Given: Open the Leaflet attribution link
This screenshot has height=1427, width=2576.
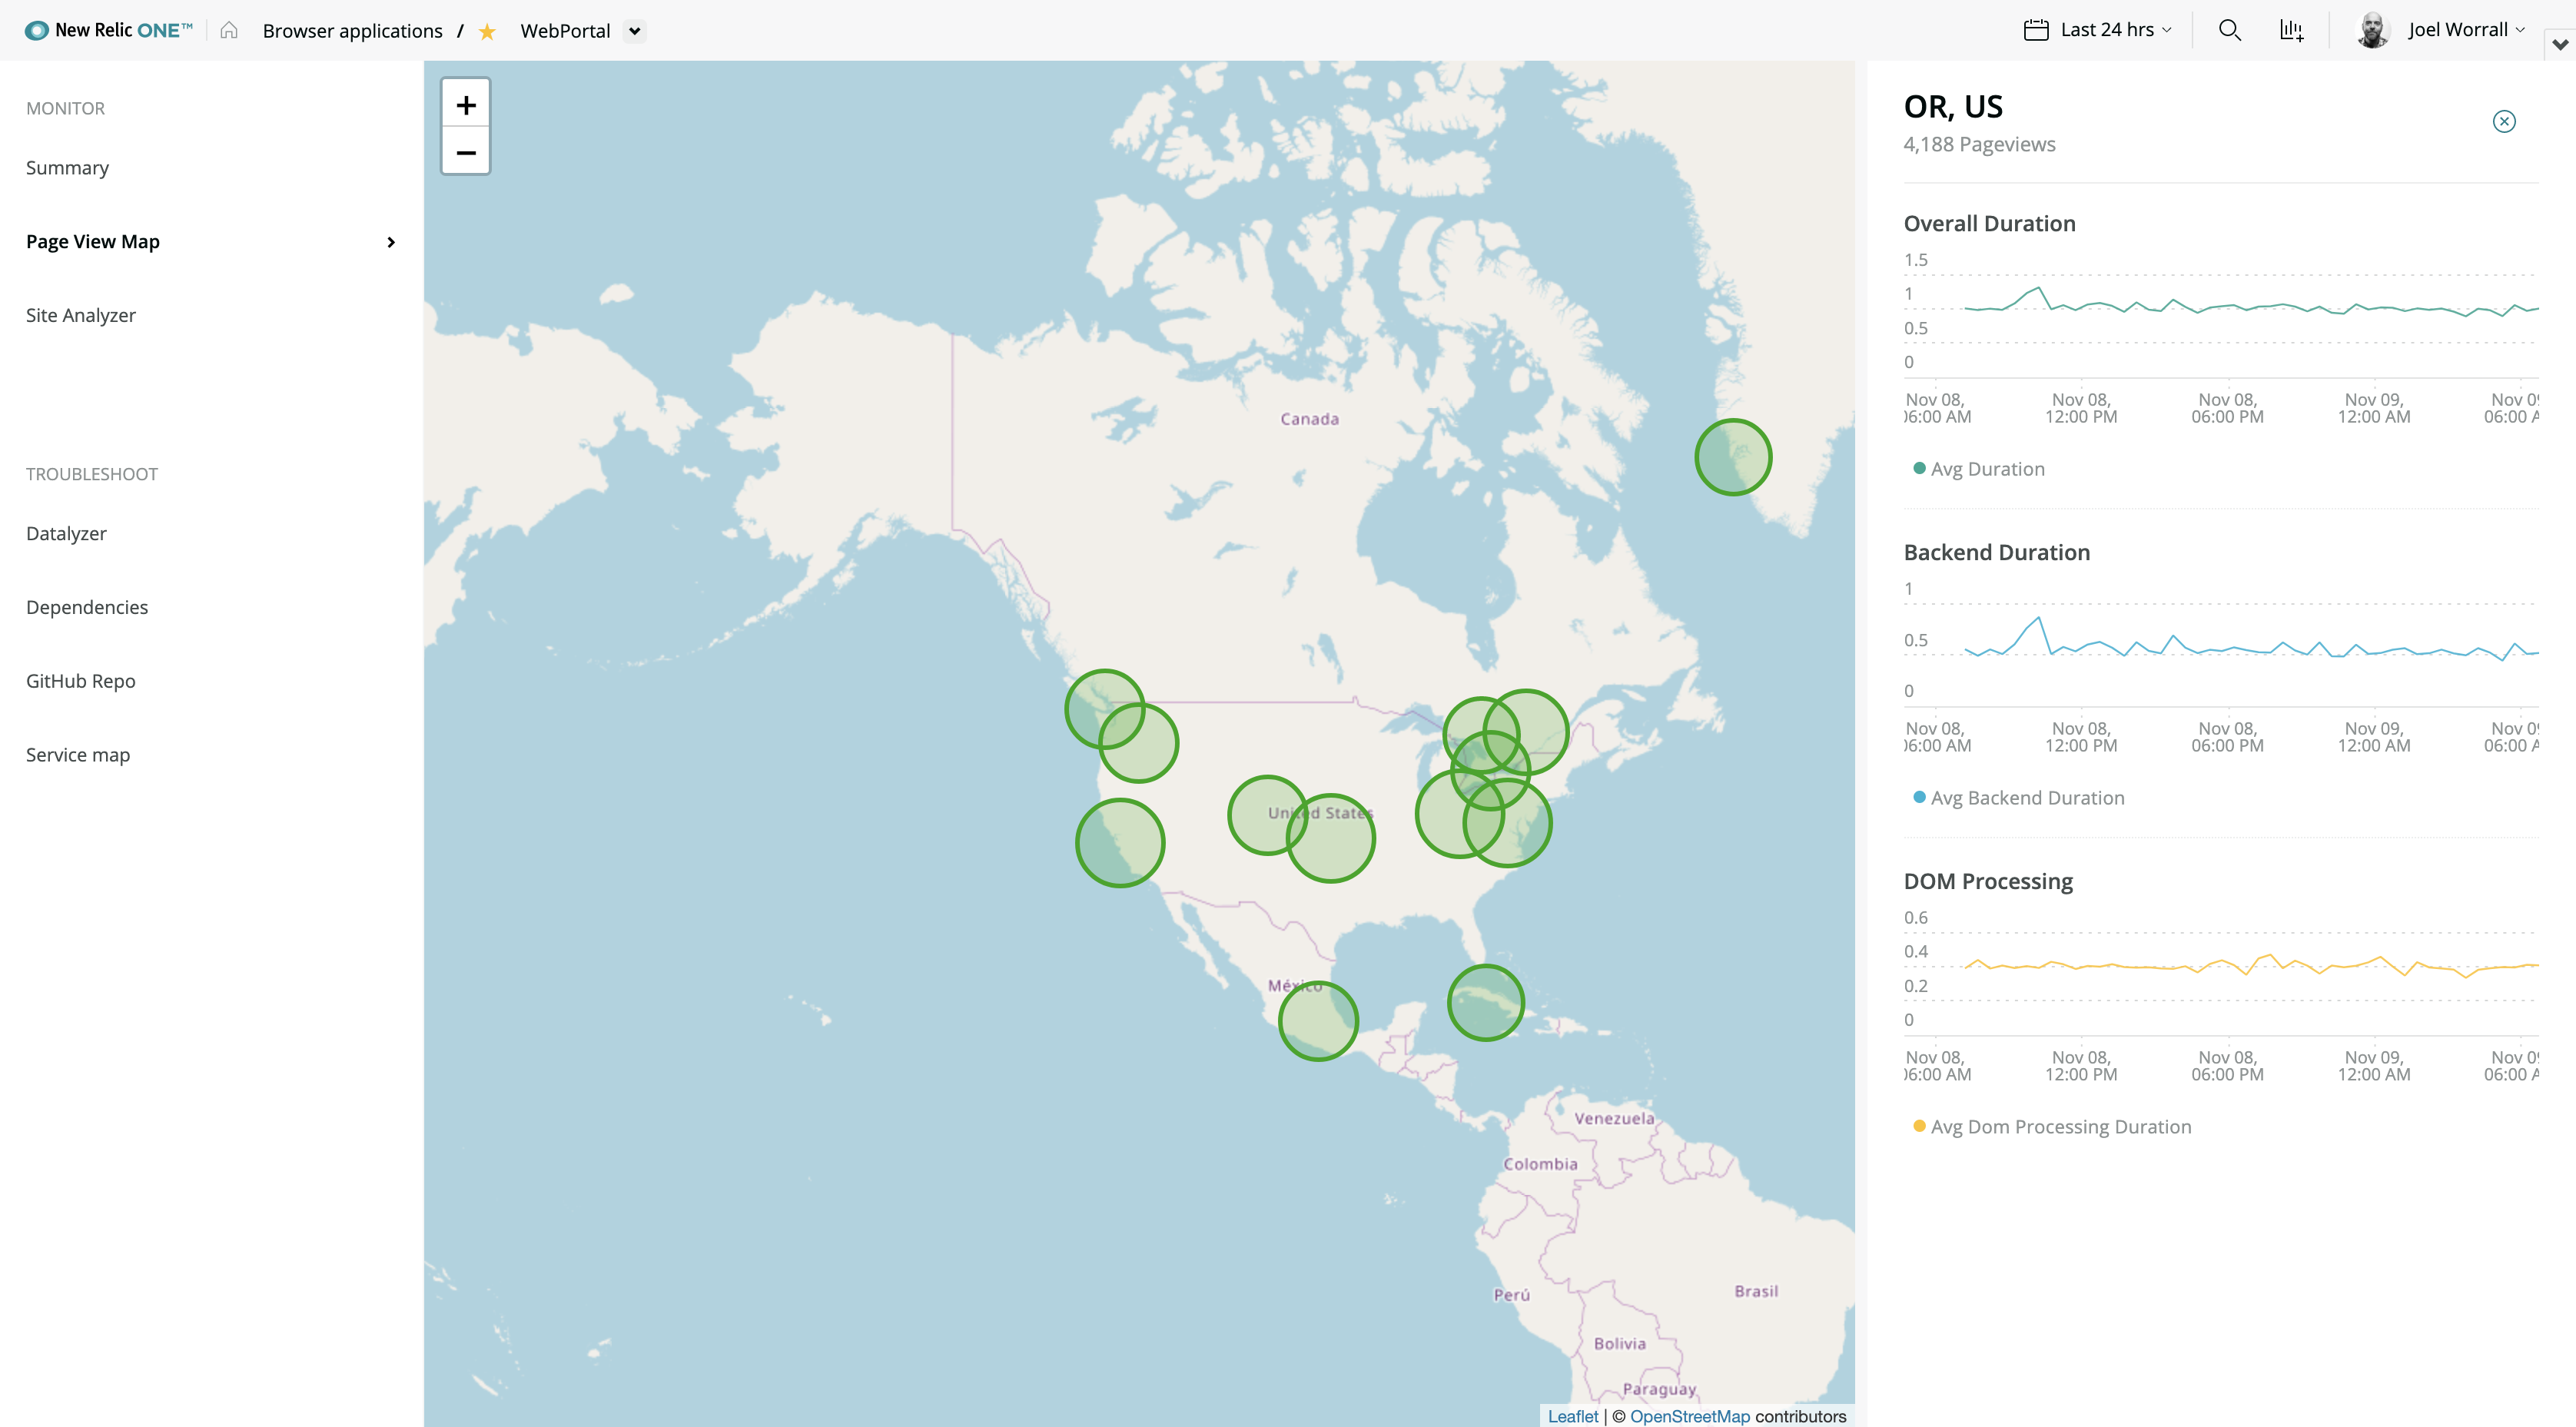Looking at the screenshot, I should click(x=1573, y=1416).
